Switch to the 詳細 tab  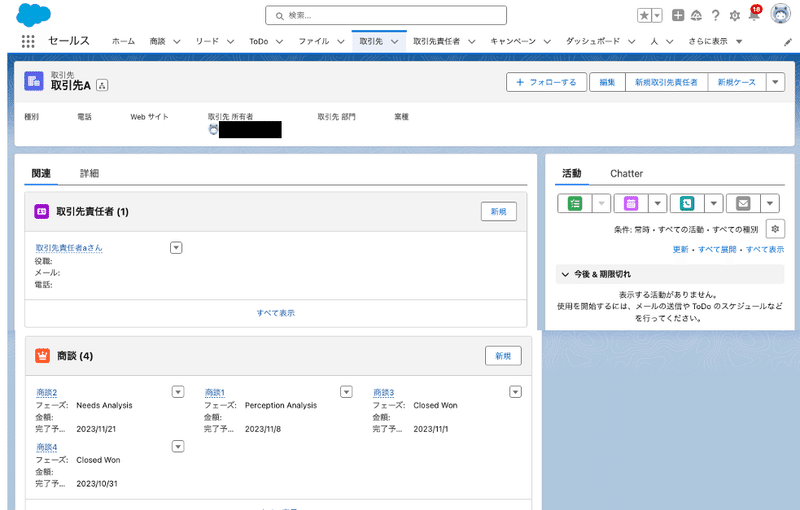pyautogui.click(x=89, y=173)
